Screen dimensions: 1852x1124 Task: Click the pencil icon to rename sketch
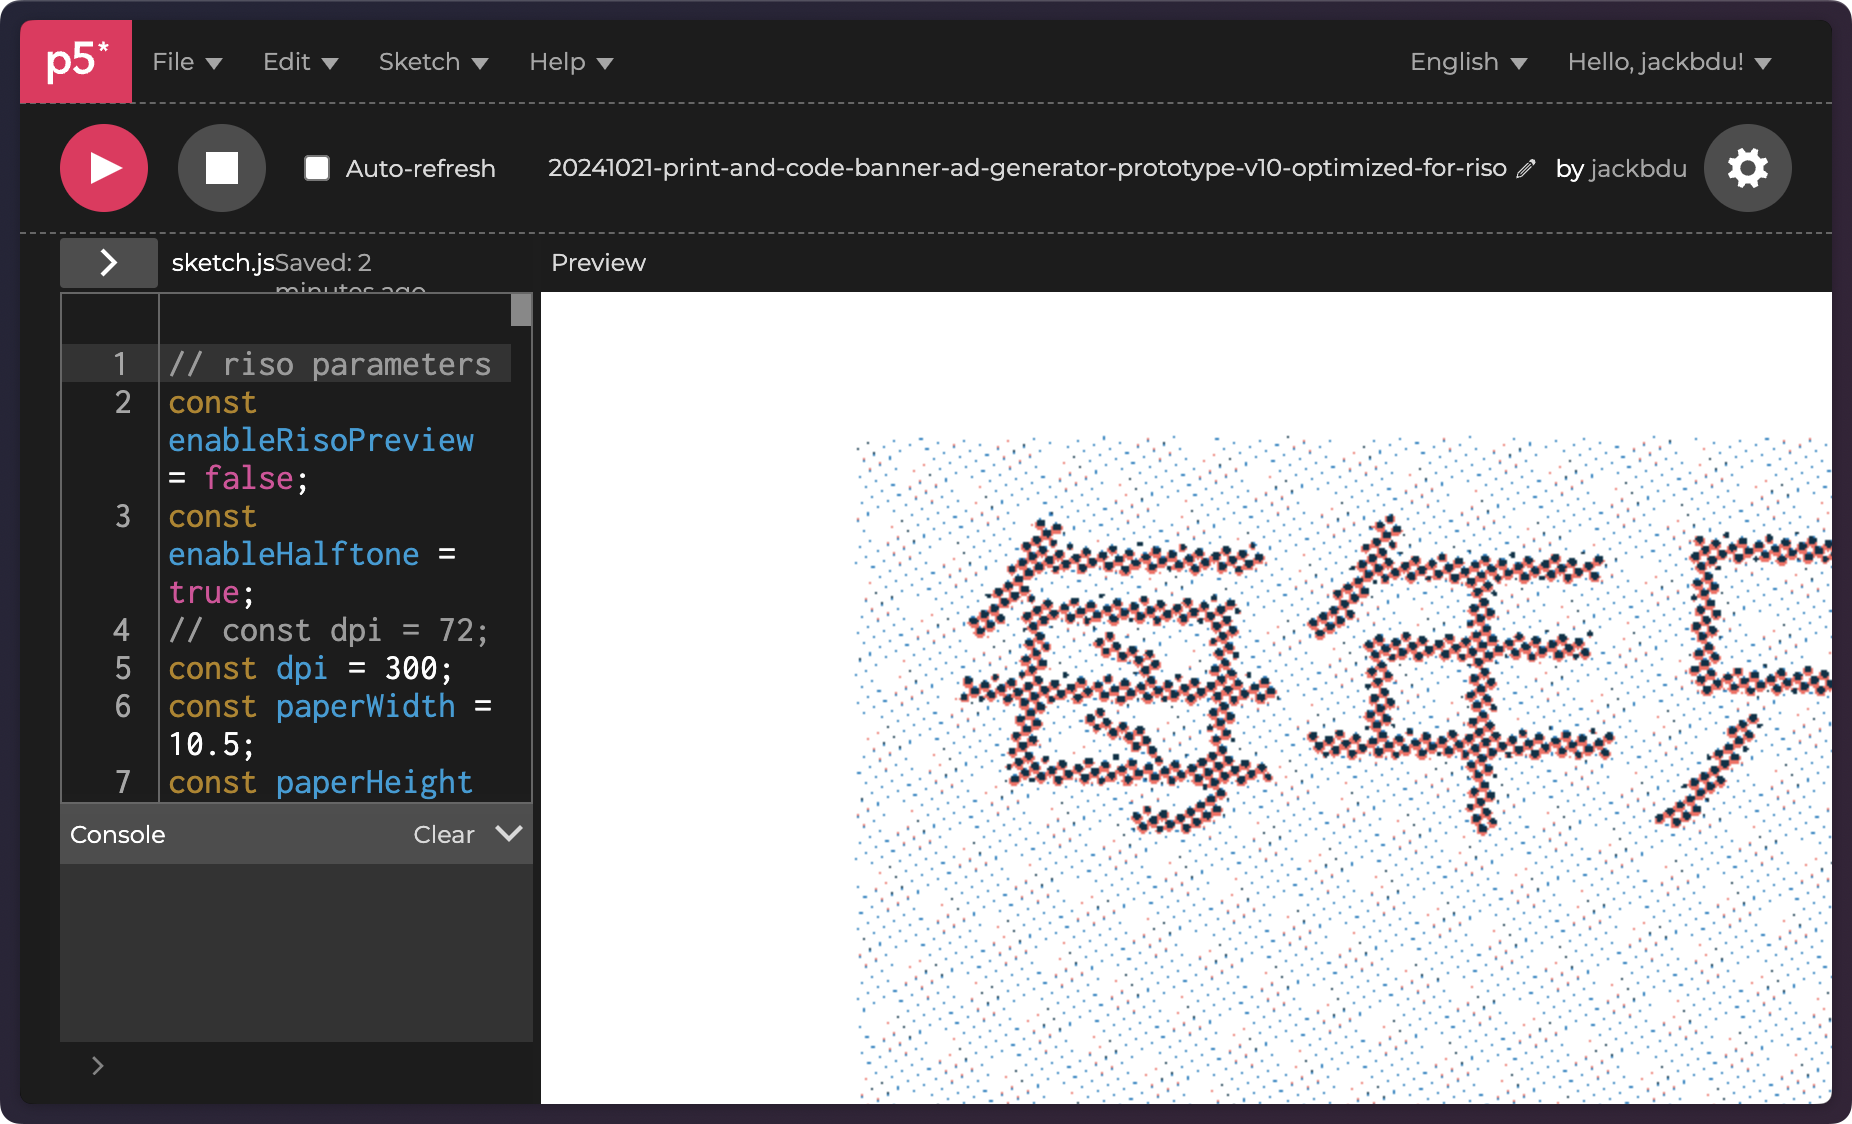(1526, 169)
